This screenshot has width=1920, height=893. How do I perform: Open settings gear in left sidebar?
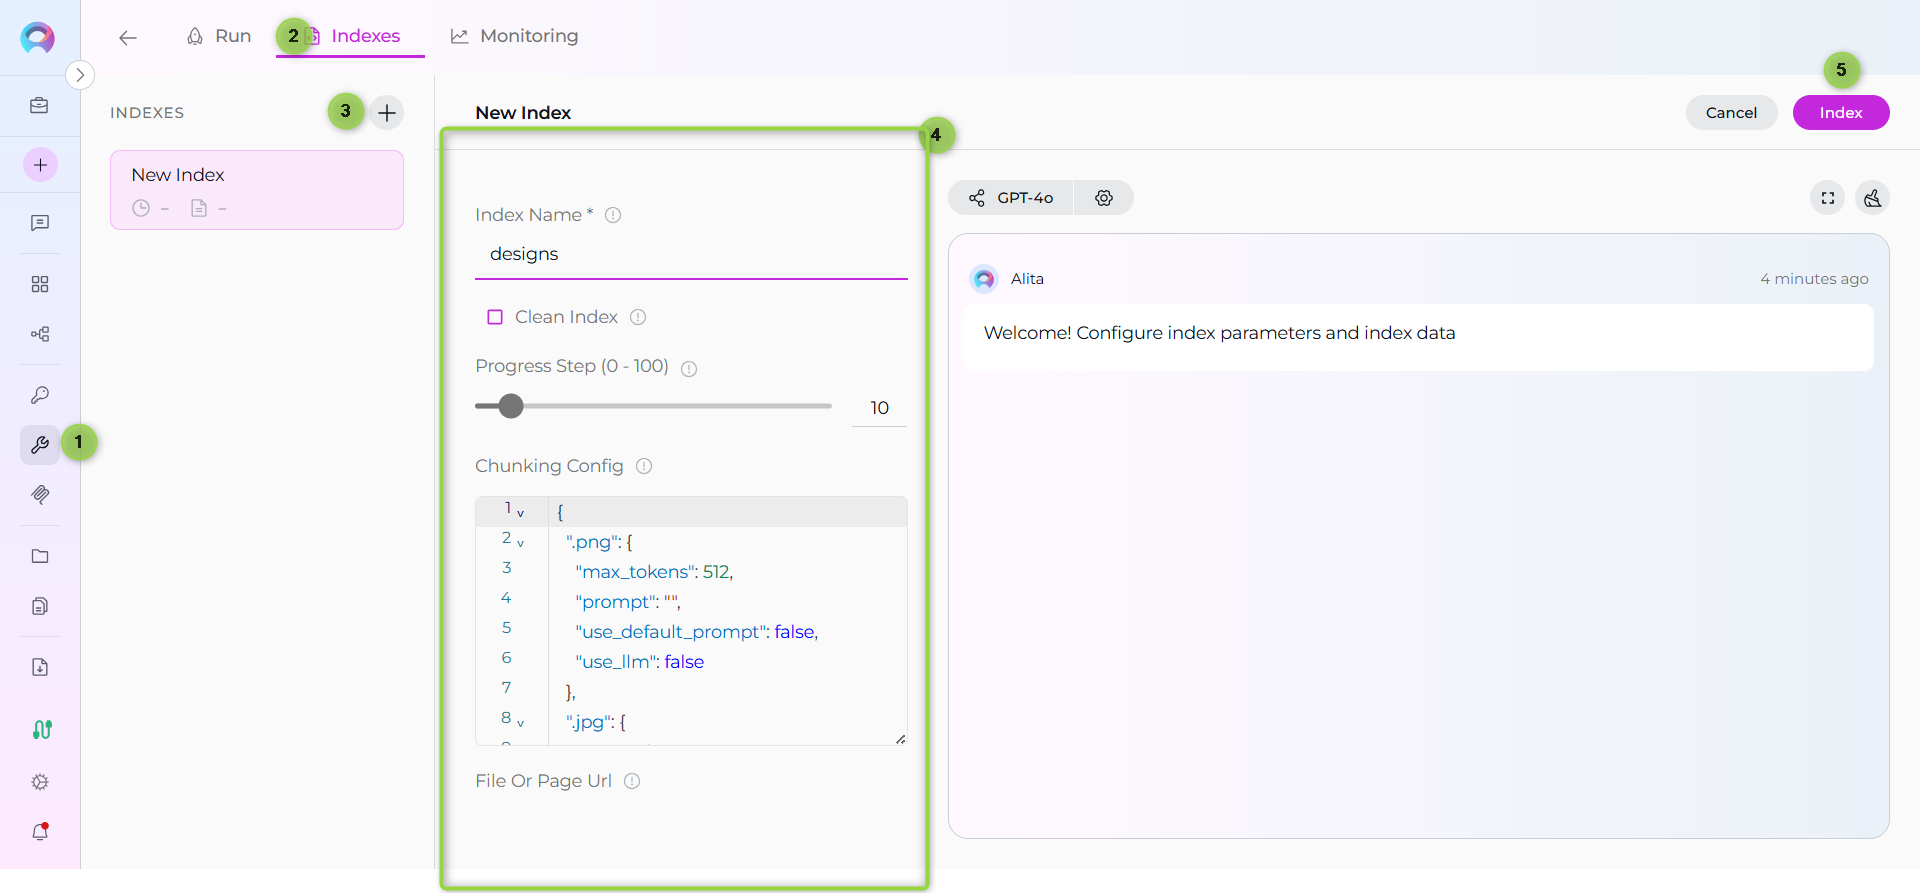tap(40, 782)
